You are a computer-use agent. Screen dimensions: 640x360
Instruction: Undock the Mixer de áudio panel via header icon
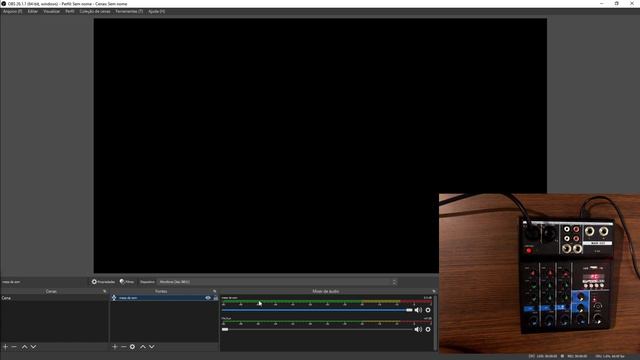433,291
